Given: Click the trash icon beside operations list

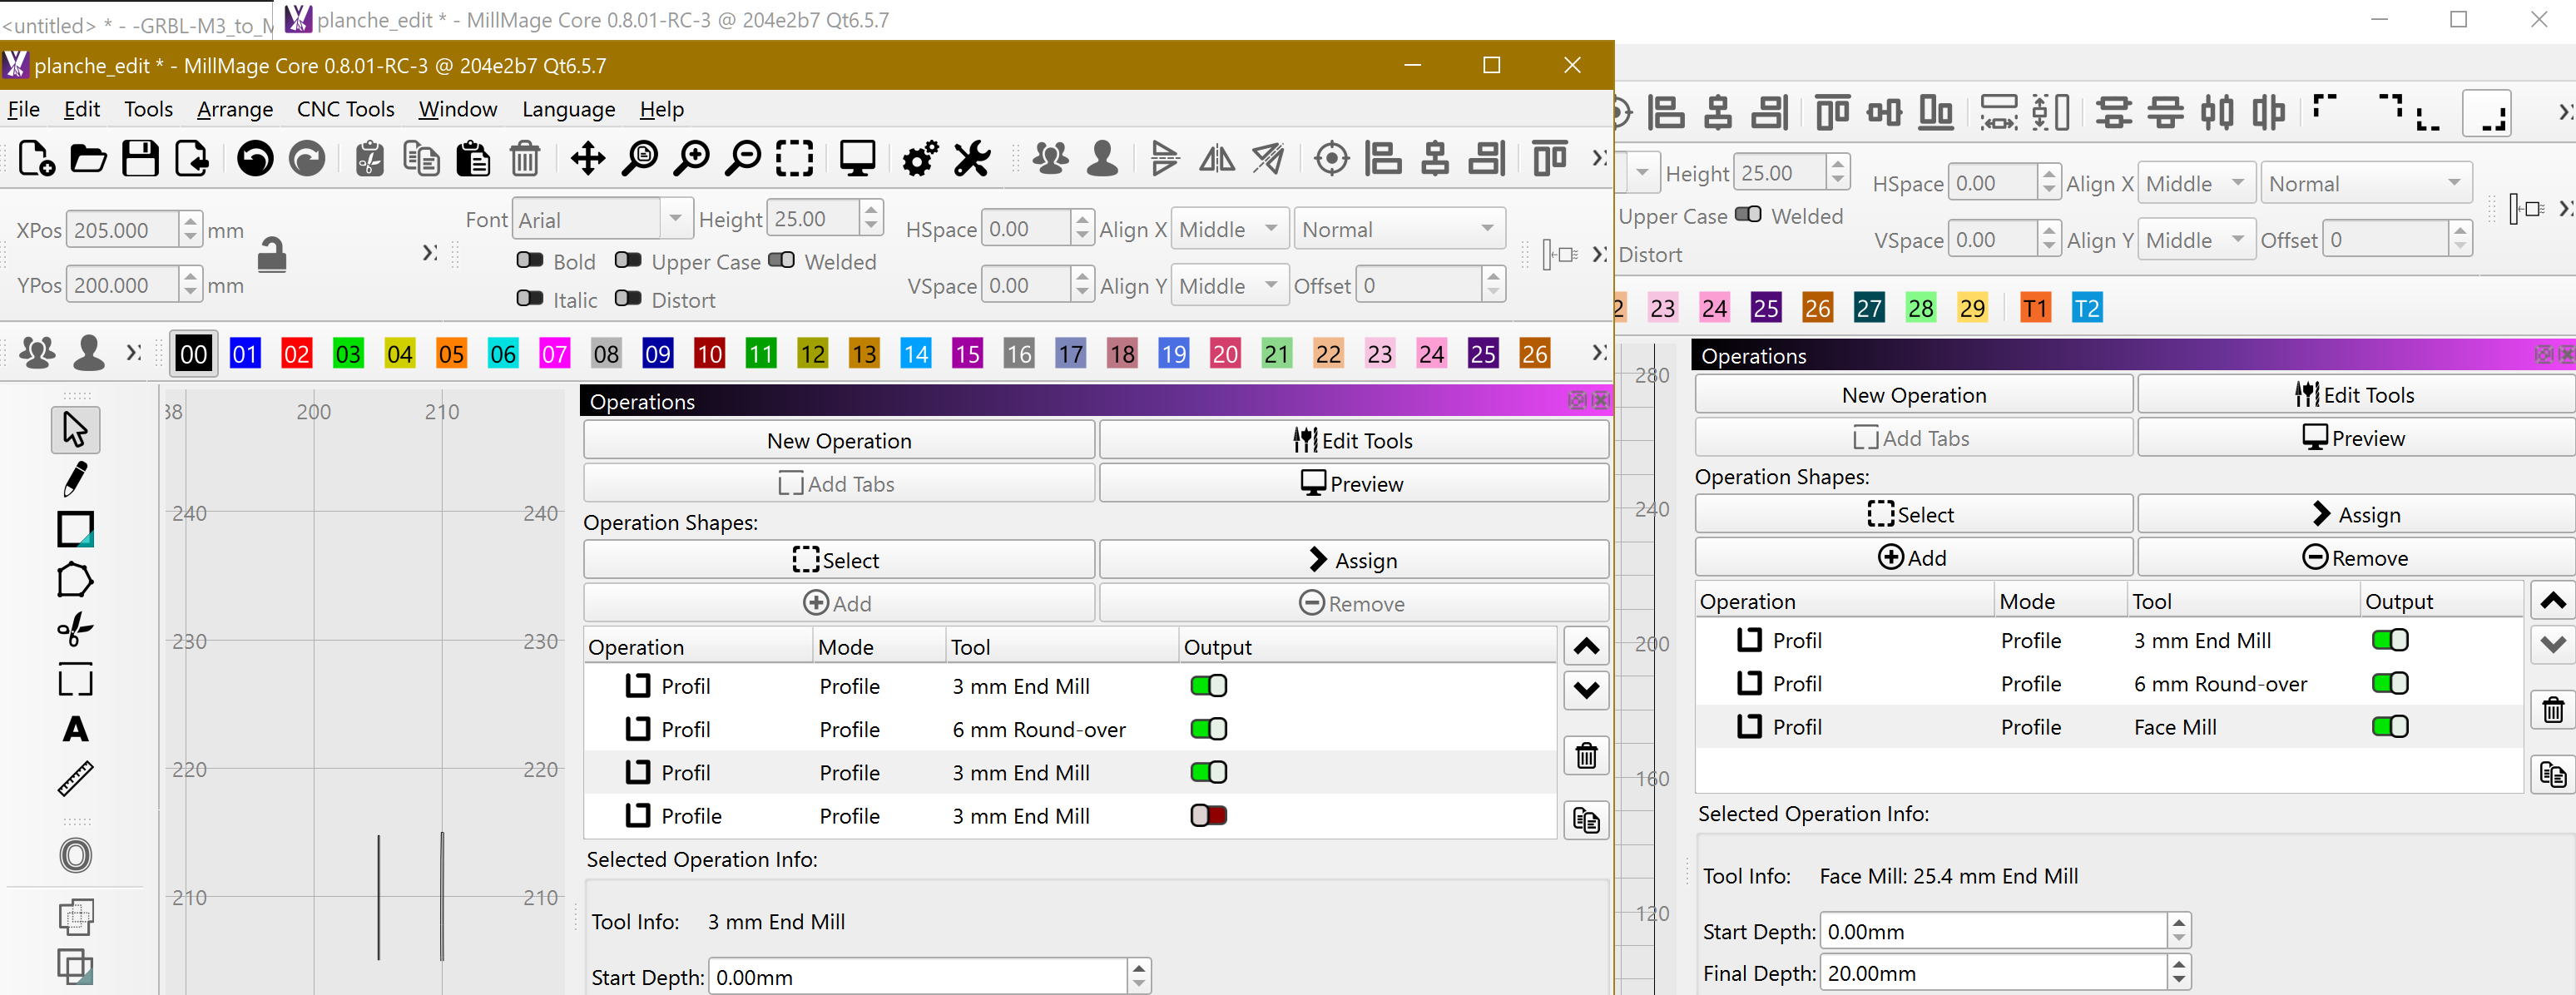Looking at the screenshot, I should 1586,756.
